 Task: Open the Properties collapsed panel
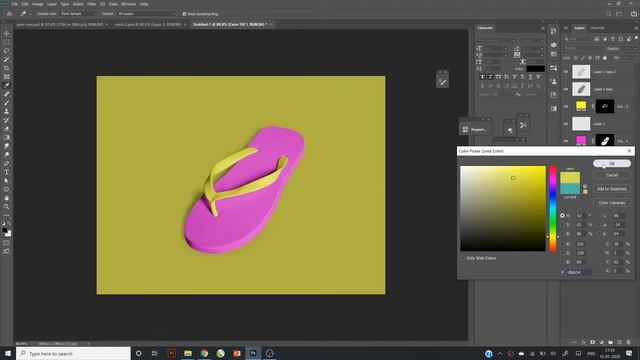475,129
